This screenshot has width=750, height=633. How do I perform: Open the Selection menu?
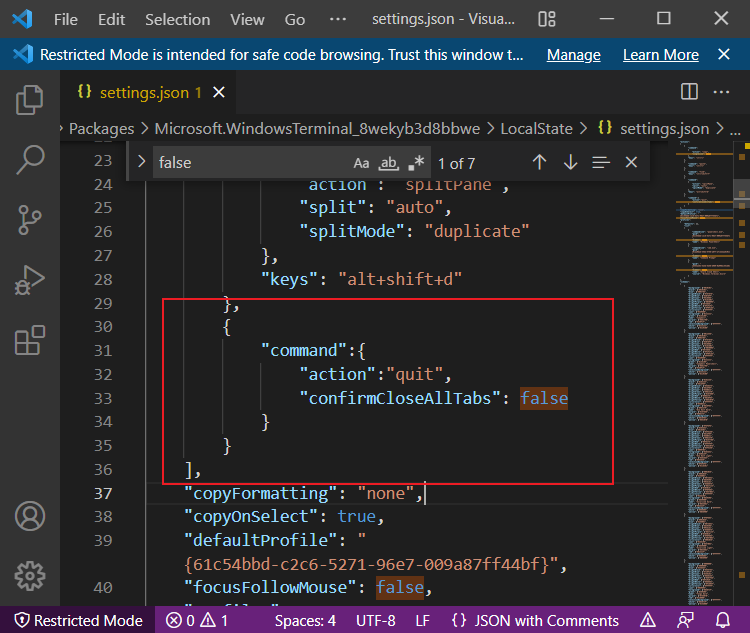(x=177, y=19)
